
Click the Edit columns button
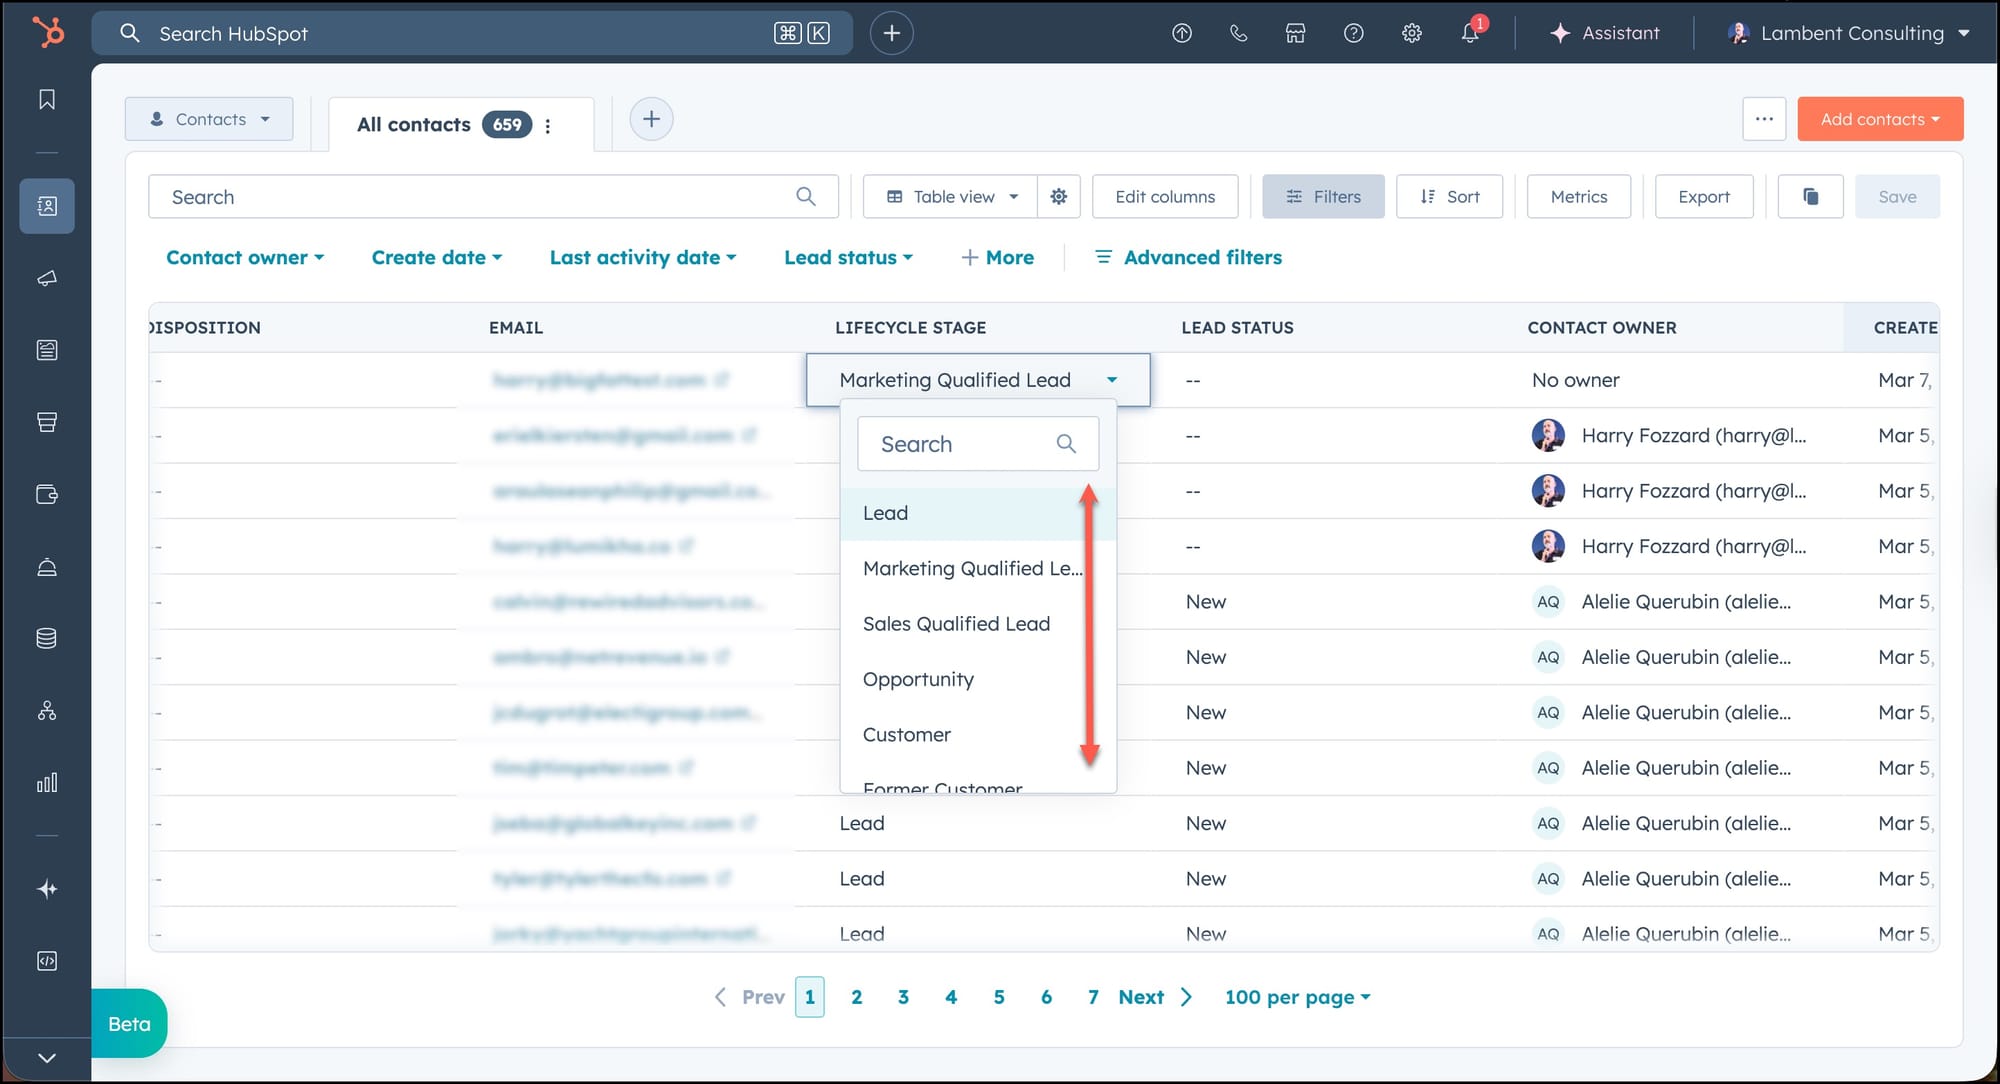pyautogui.click(x=1165, y=197)
